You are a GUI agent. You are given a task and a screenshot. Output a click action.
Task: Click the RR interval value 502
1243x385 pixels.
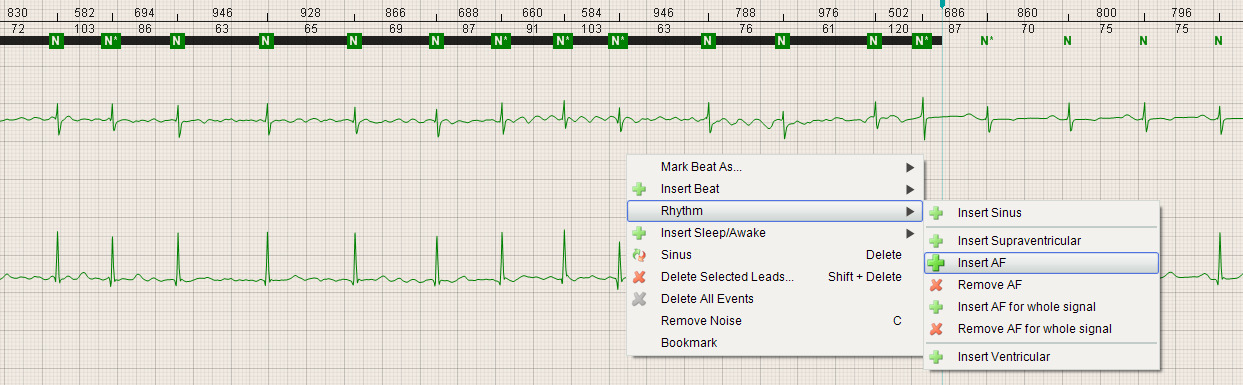898,13
